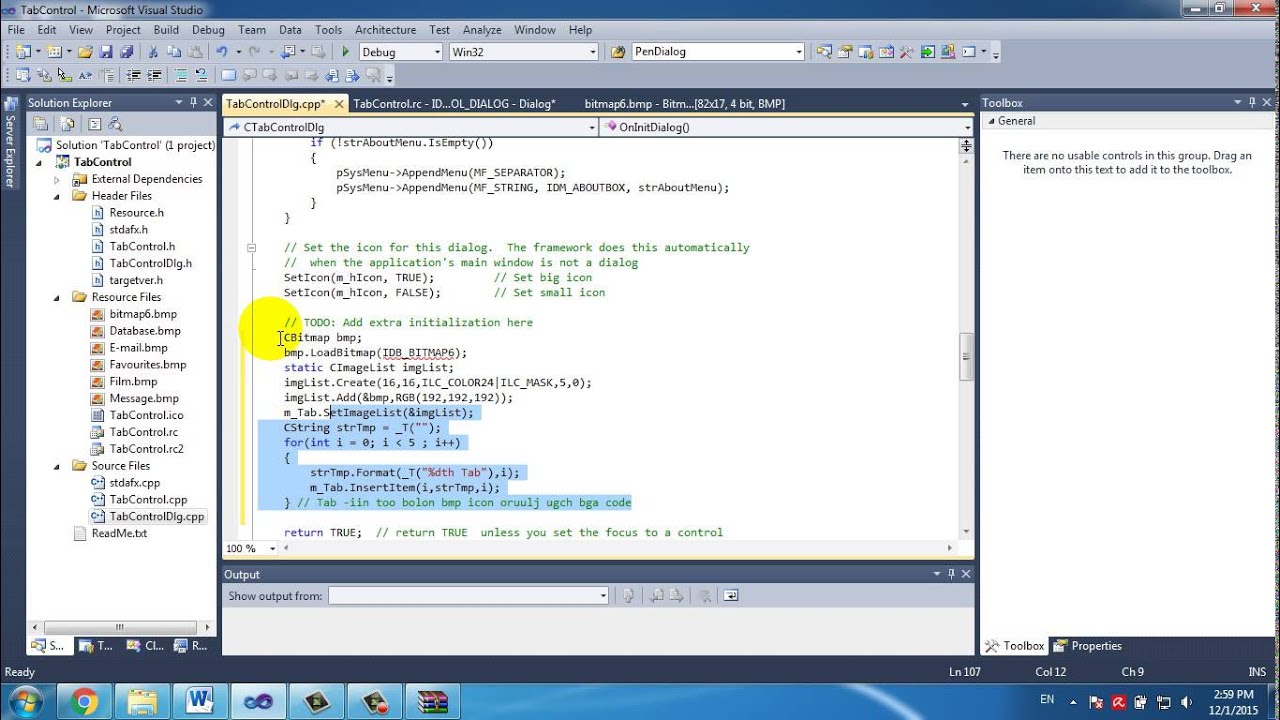Click the View Code icon in Solution Explorer
This screenshot has width=1280, height=720.
pos(94,124)
